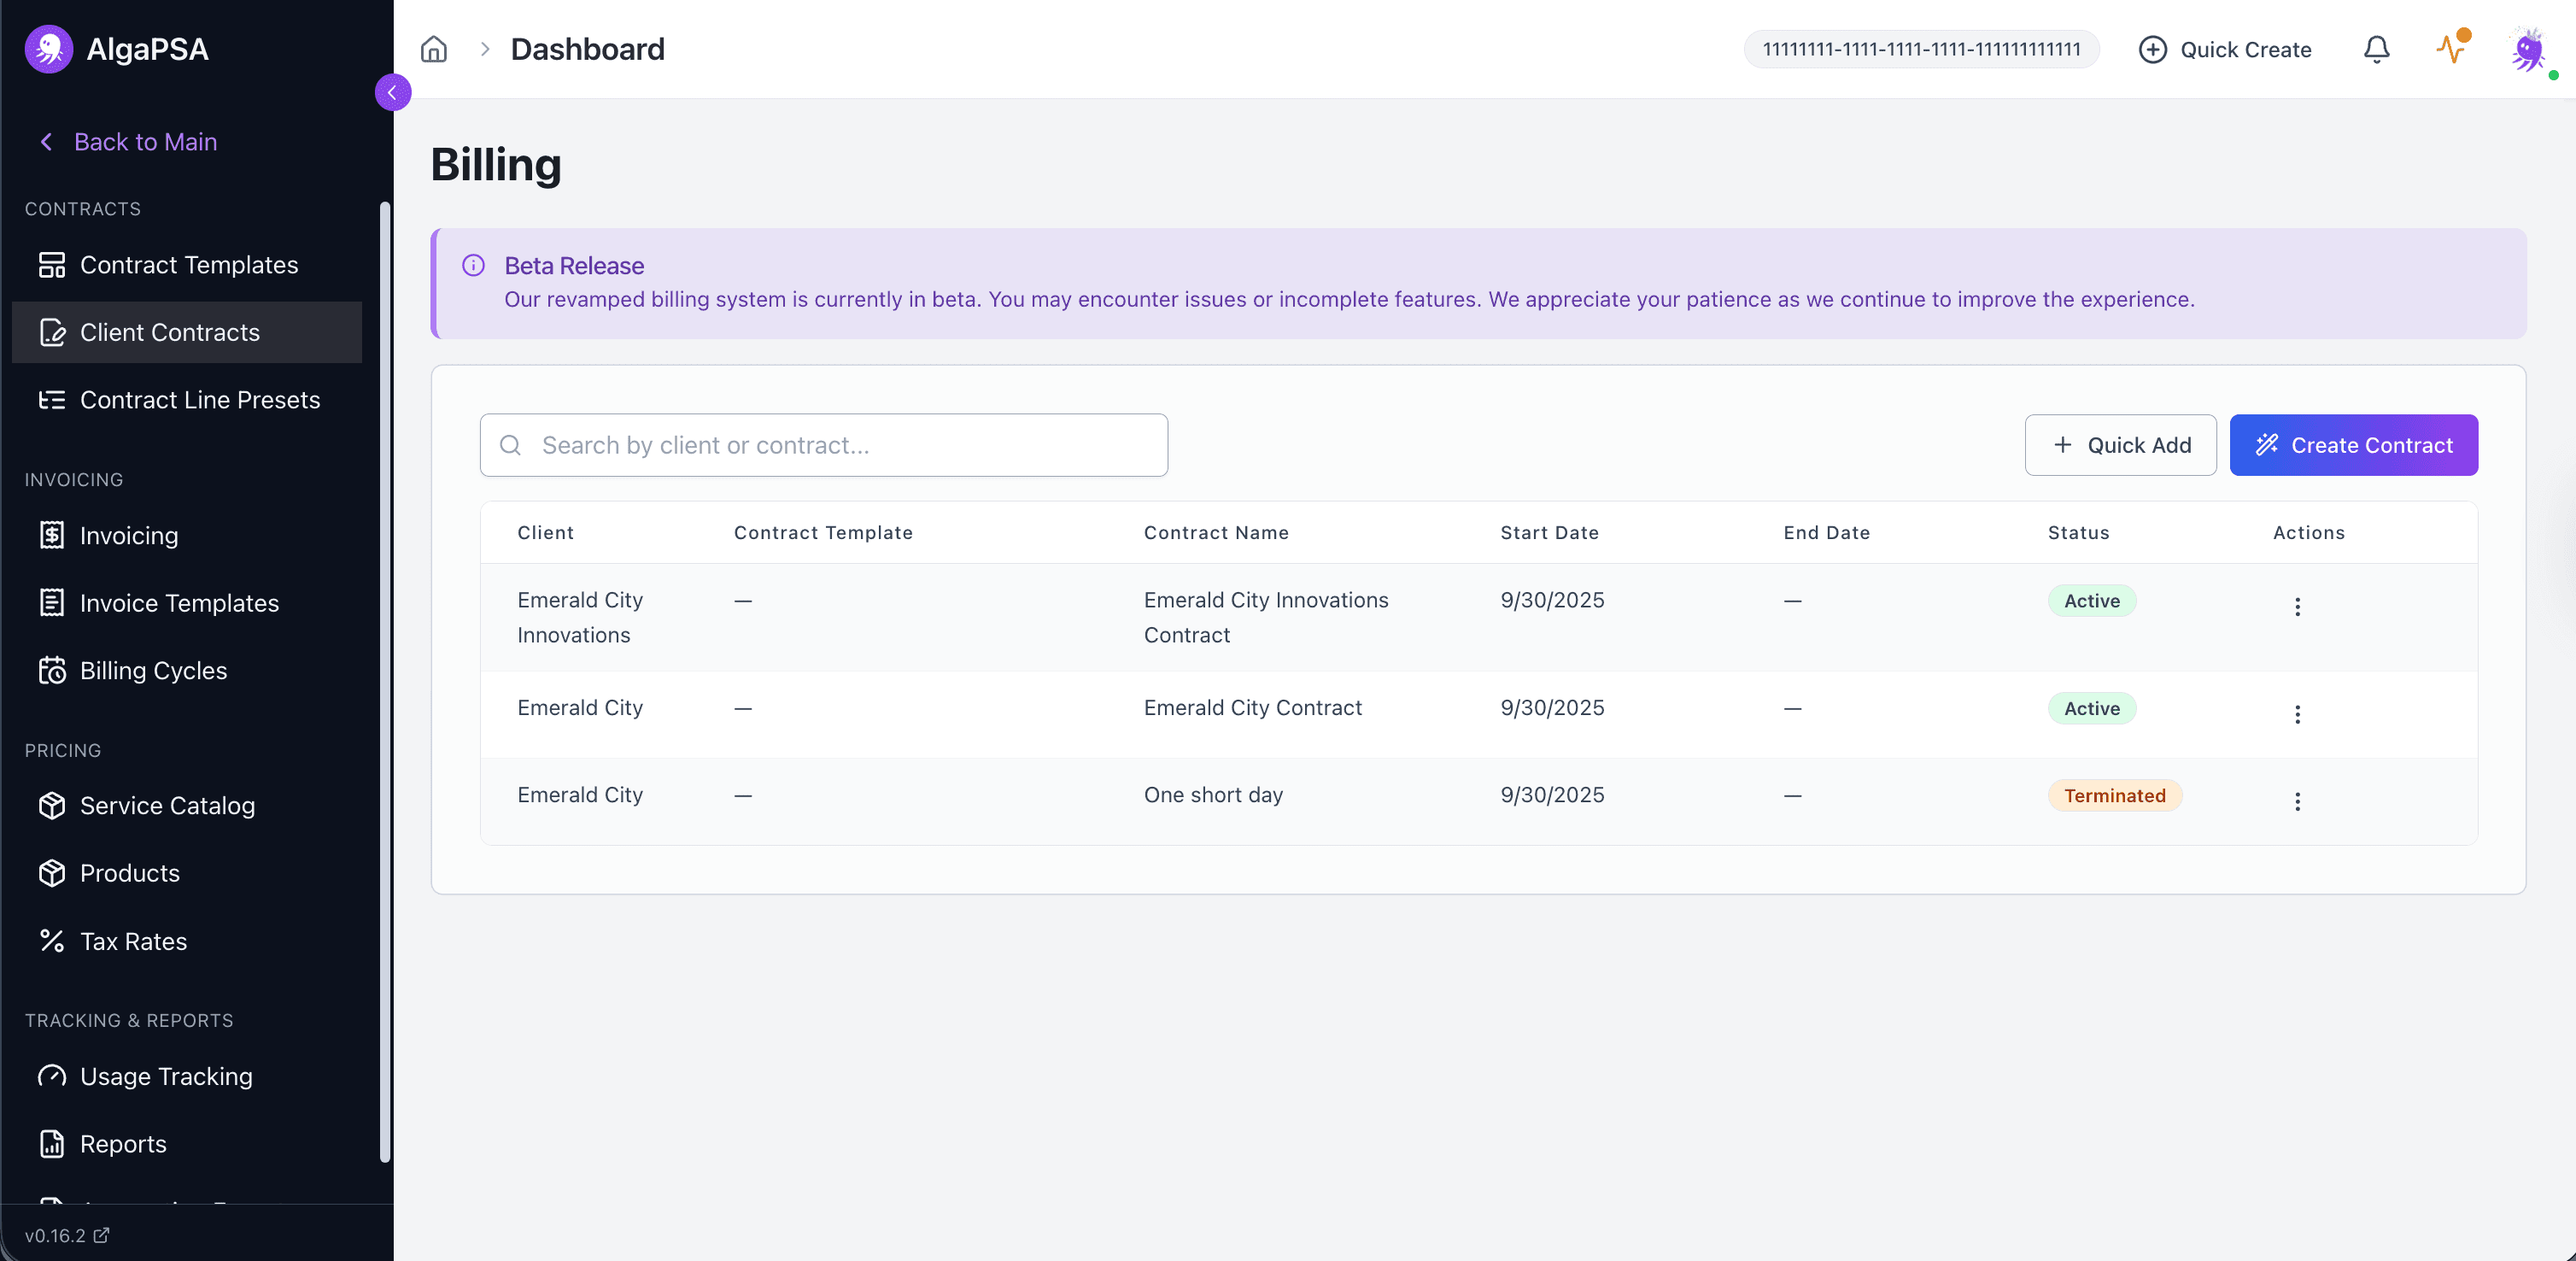This screenshot has height=1261, width=2576.
Task: Open Service Catalog page
Action: [167, 805]
